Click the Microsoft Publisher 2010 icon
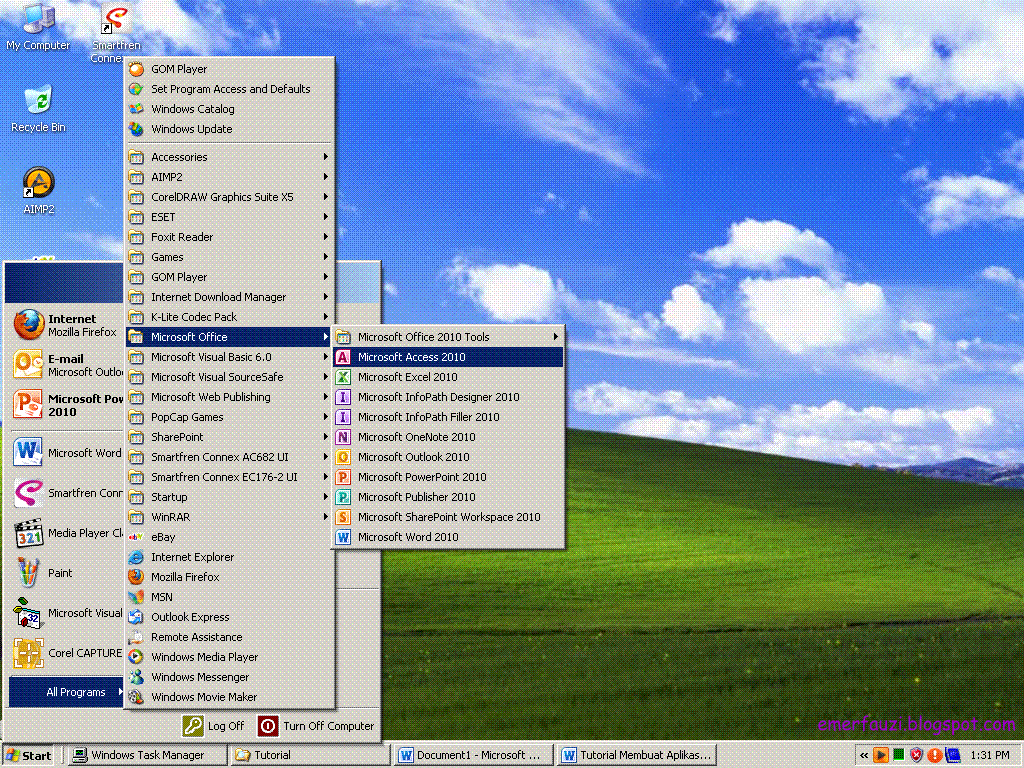Image resolution: width=1024 pixels, height=768 pixels. click(343, 497)
